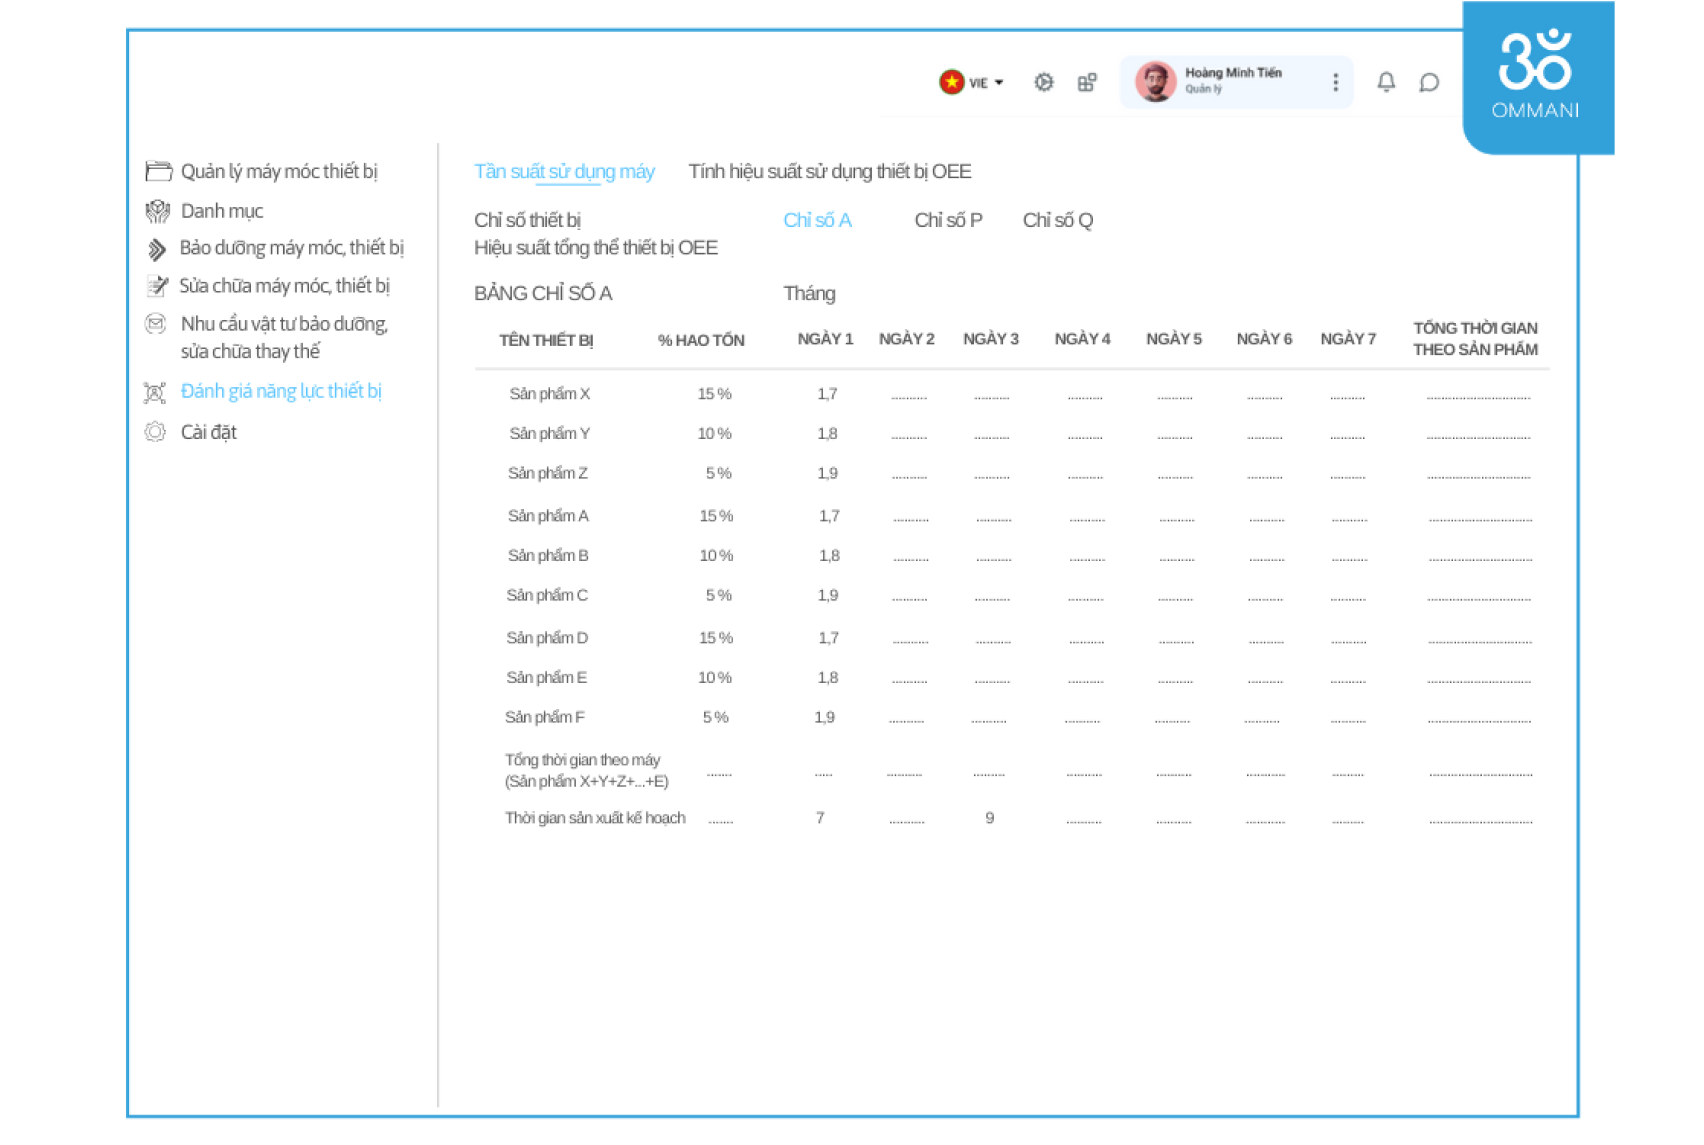Open Quản lý máy móc thiết bị
The height and width of the screenshot is (1145, 1704).
coord(279,171)
